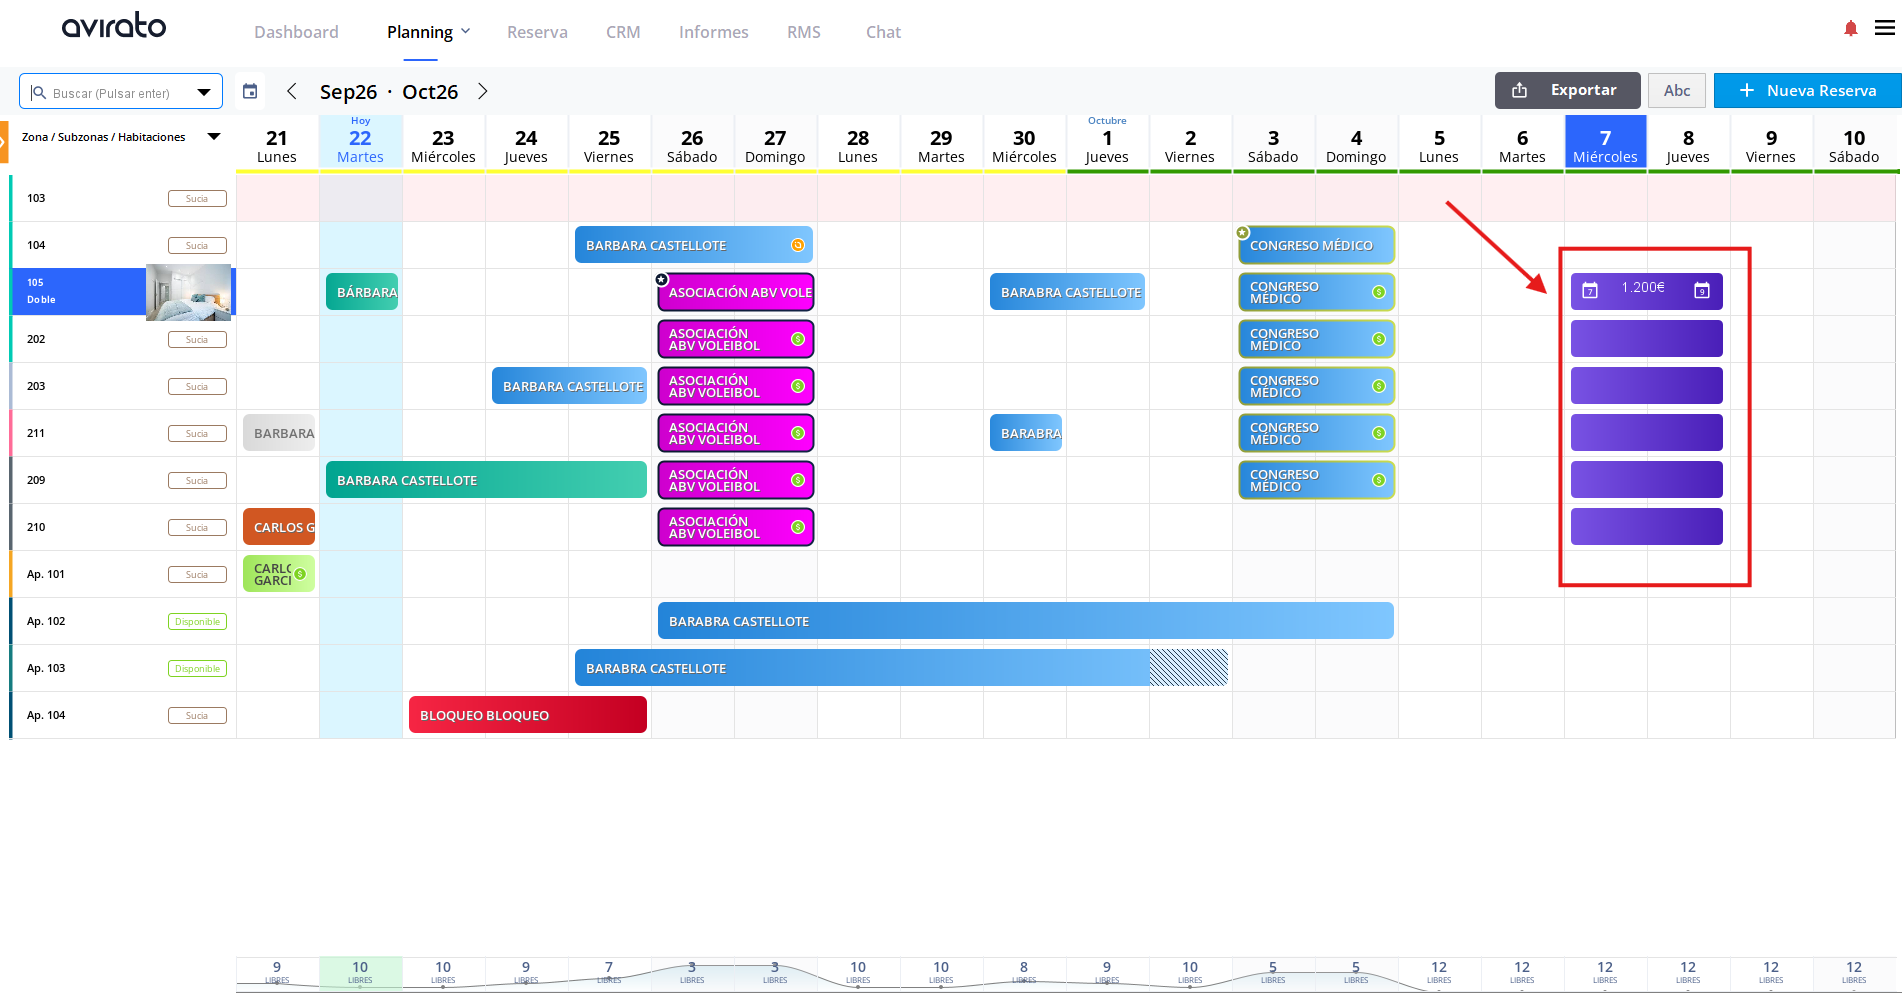Click green payment icon on Ap. 101 Carlos reservation

point(300,574)
